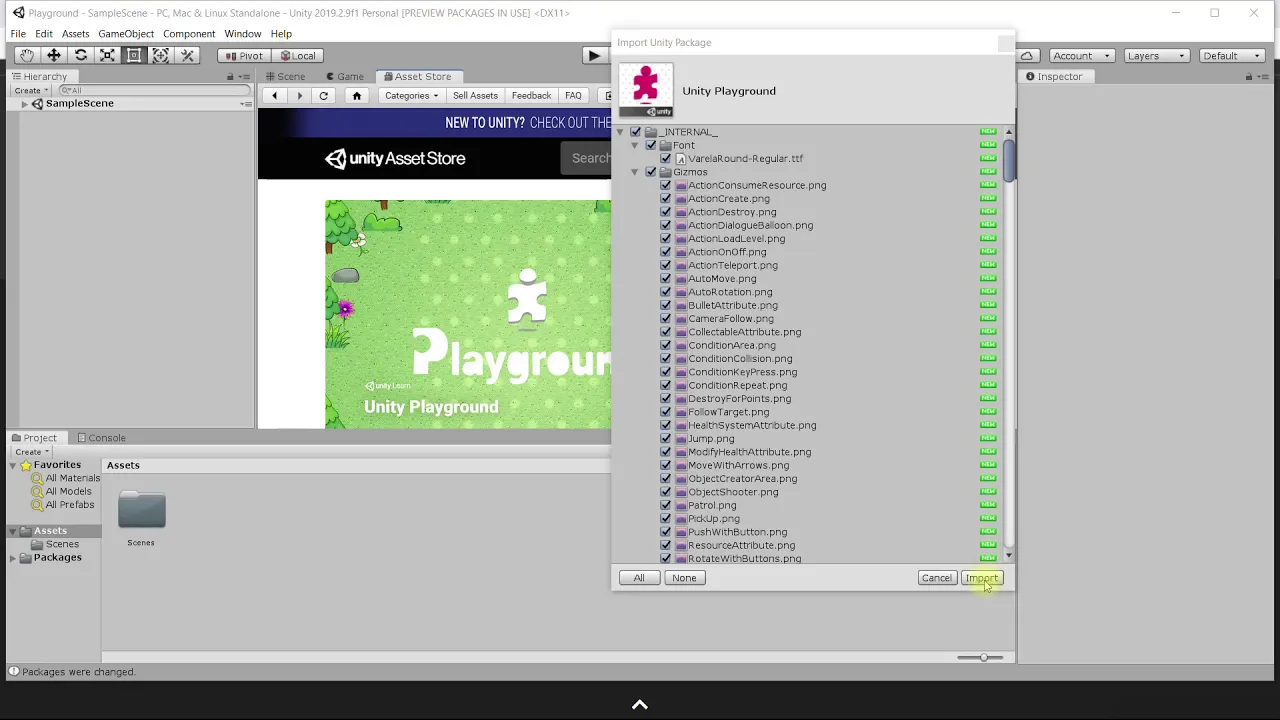Collapse the Font folder in import list
This screenshot has width=1280, height=720.
click(x=635, y=145)
